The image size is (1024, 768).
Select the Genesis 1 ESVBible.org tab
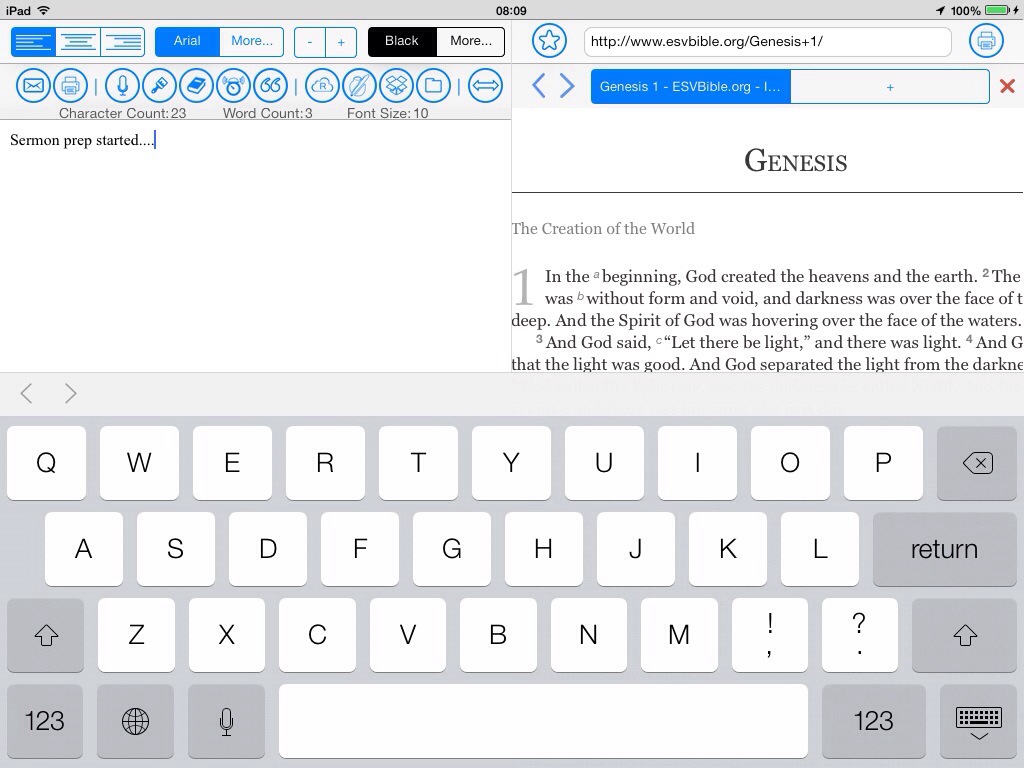tap(690, 87)
